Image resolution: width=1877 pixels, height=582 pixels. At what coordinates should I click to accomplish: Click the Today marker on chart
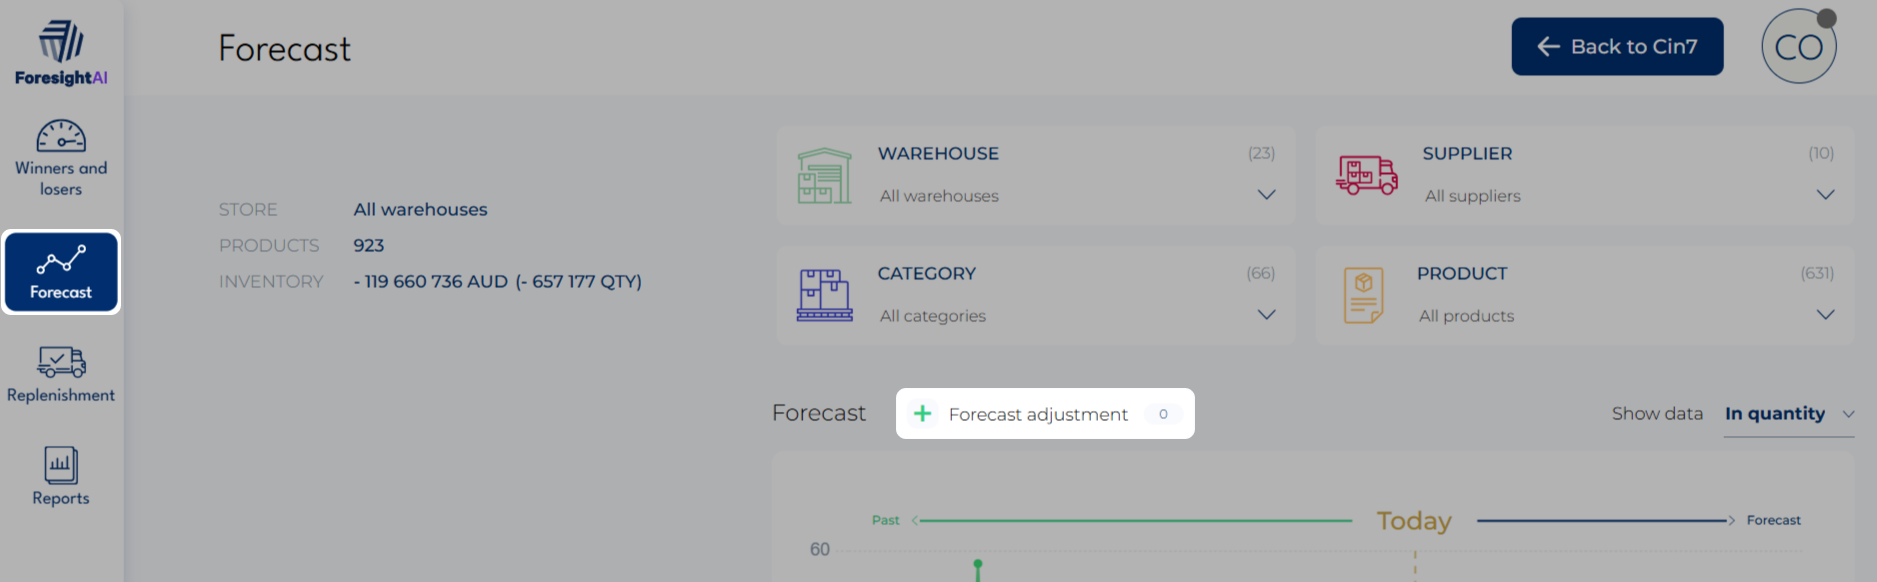1414,521
